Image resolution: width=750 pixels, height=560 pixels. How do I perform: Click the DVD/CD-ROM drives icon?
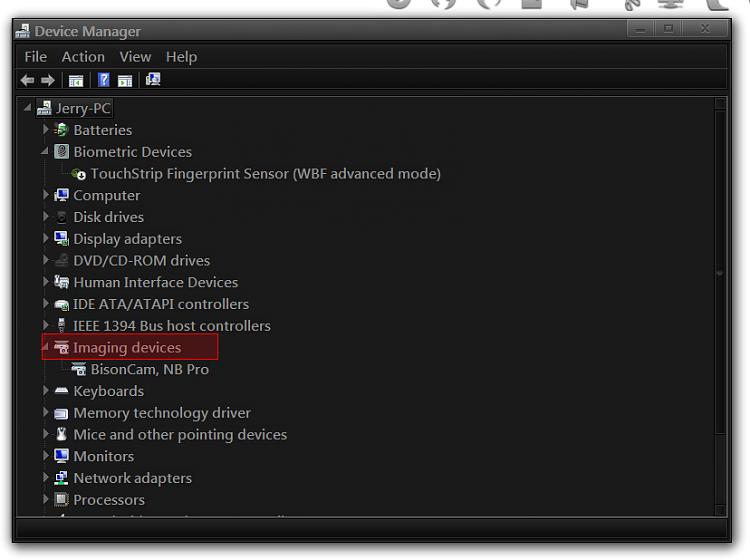tap(61, 261)
